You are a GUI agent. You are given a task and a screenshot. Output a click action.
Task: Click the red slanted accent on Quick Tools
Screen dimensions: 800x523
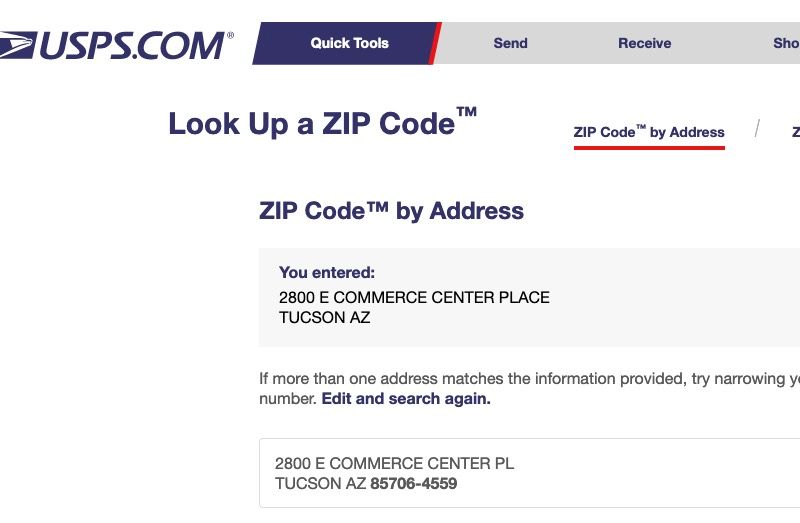pos(435,43)
